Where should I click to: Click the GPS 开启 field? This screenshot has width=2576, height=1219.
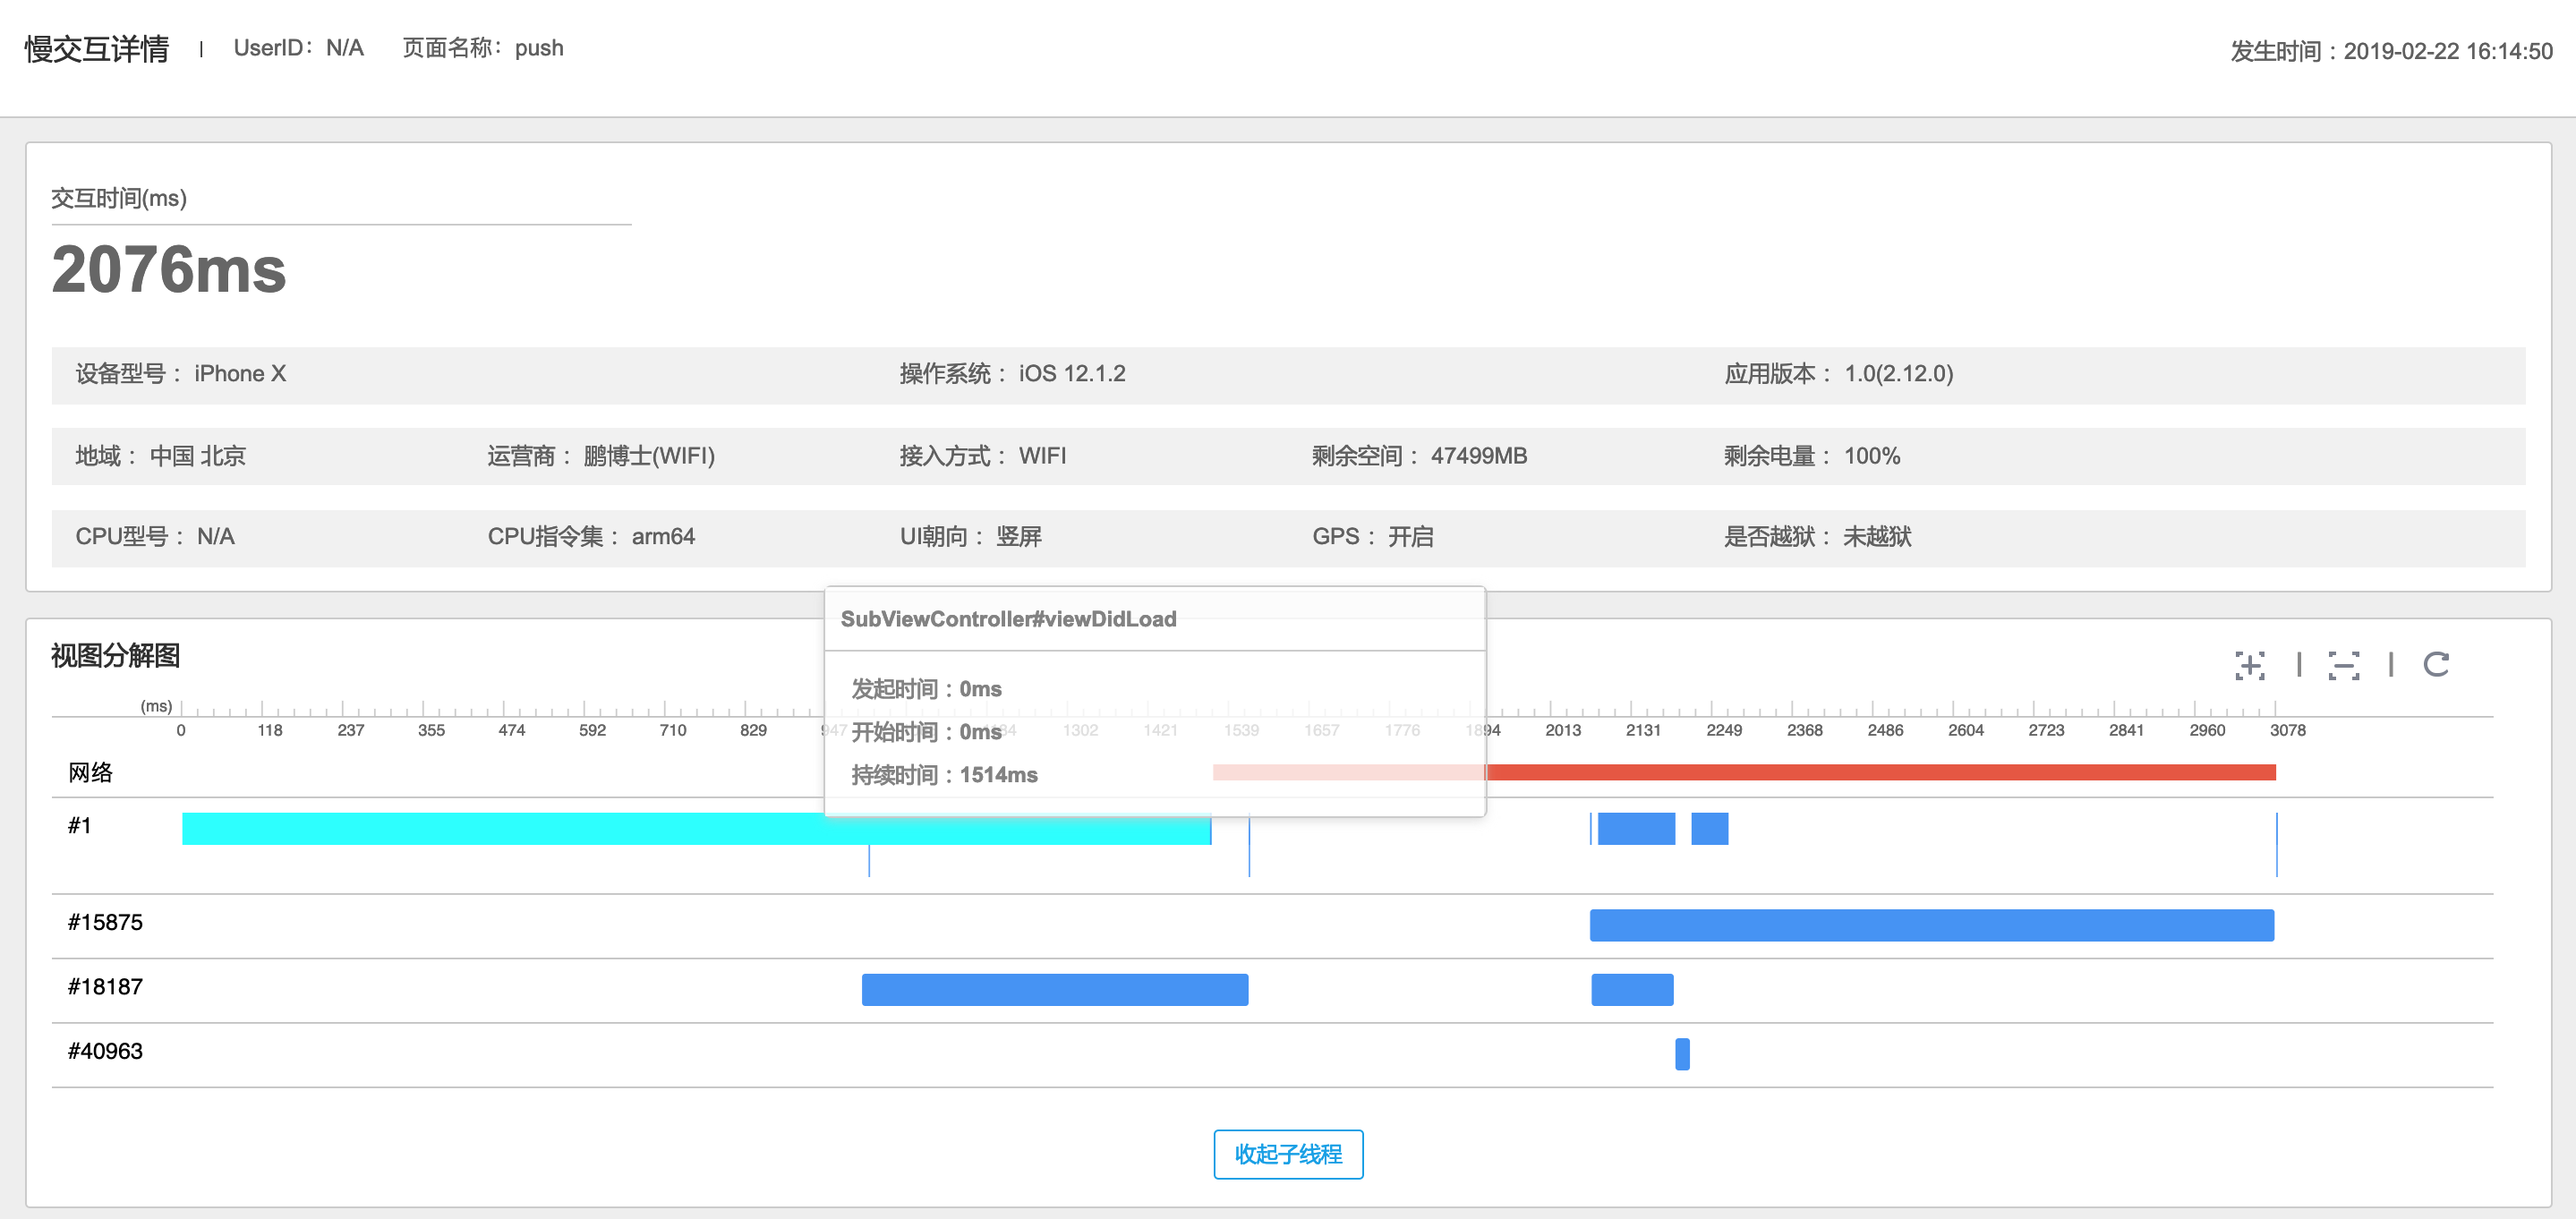pos(1373,537)
